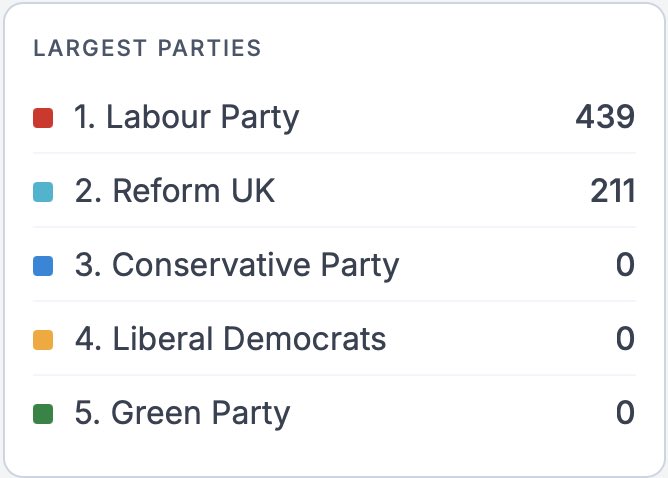
Task: Select the Green Party name text
Action: pyautogui.click(x=200, y=412)
